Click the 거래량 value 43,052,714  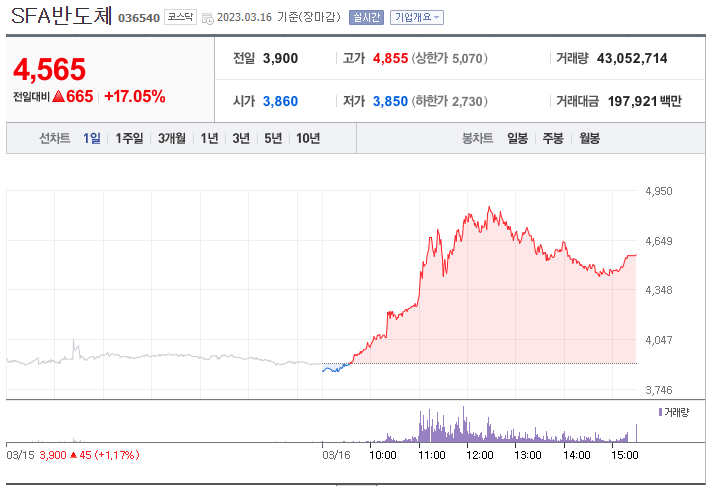tap(632, 59)
